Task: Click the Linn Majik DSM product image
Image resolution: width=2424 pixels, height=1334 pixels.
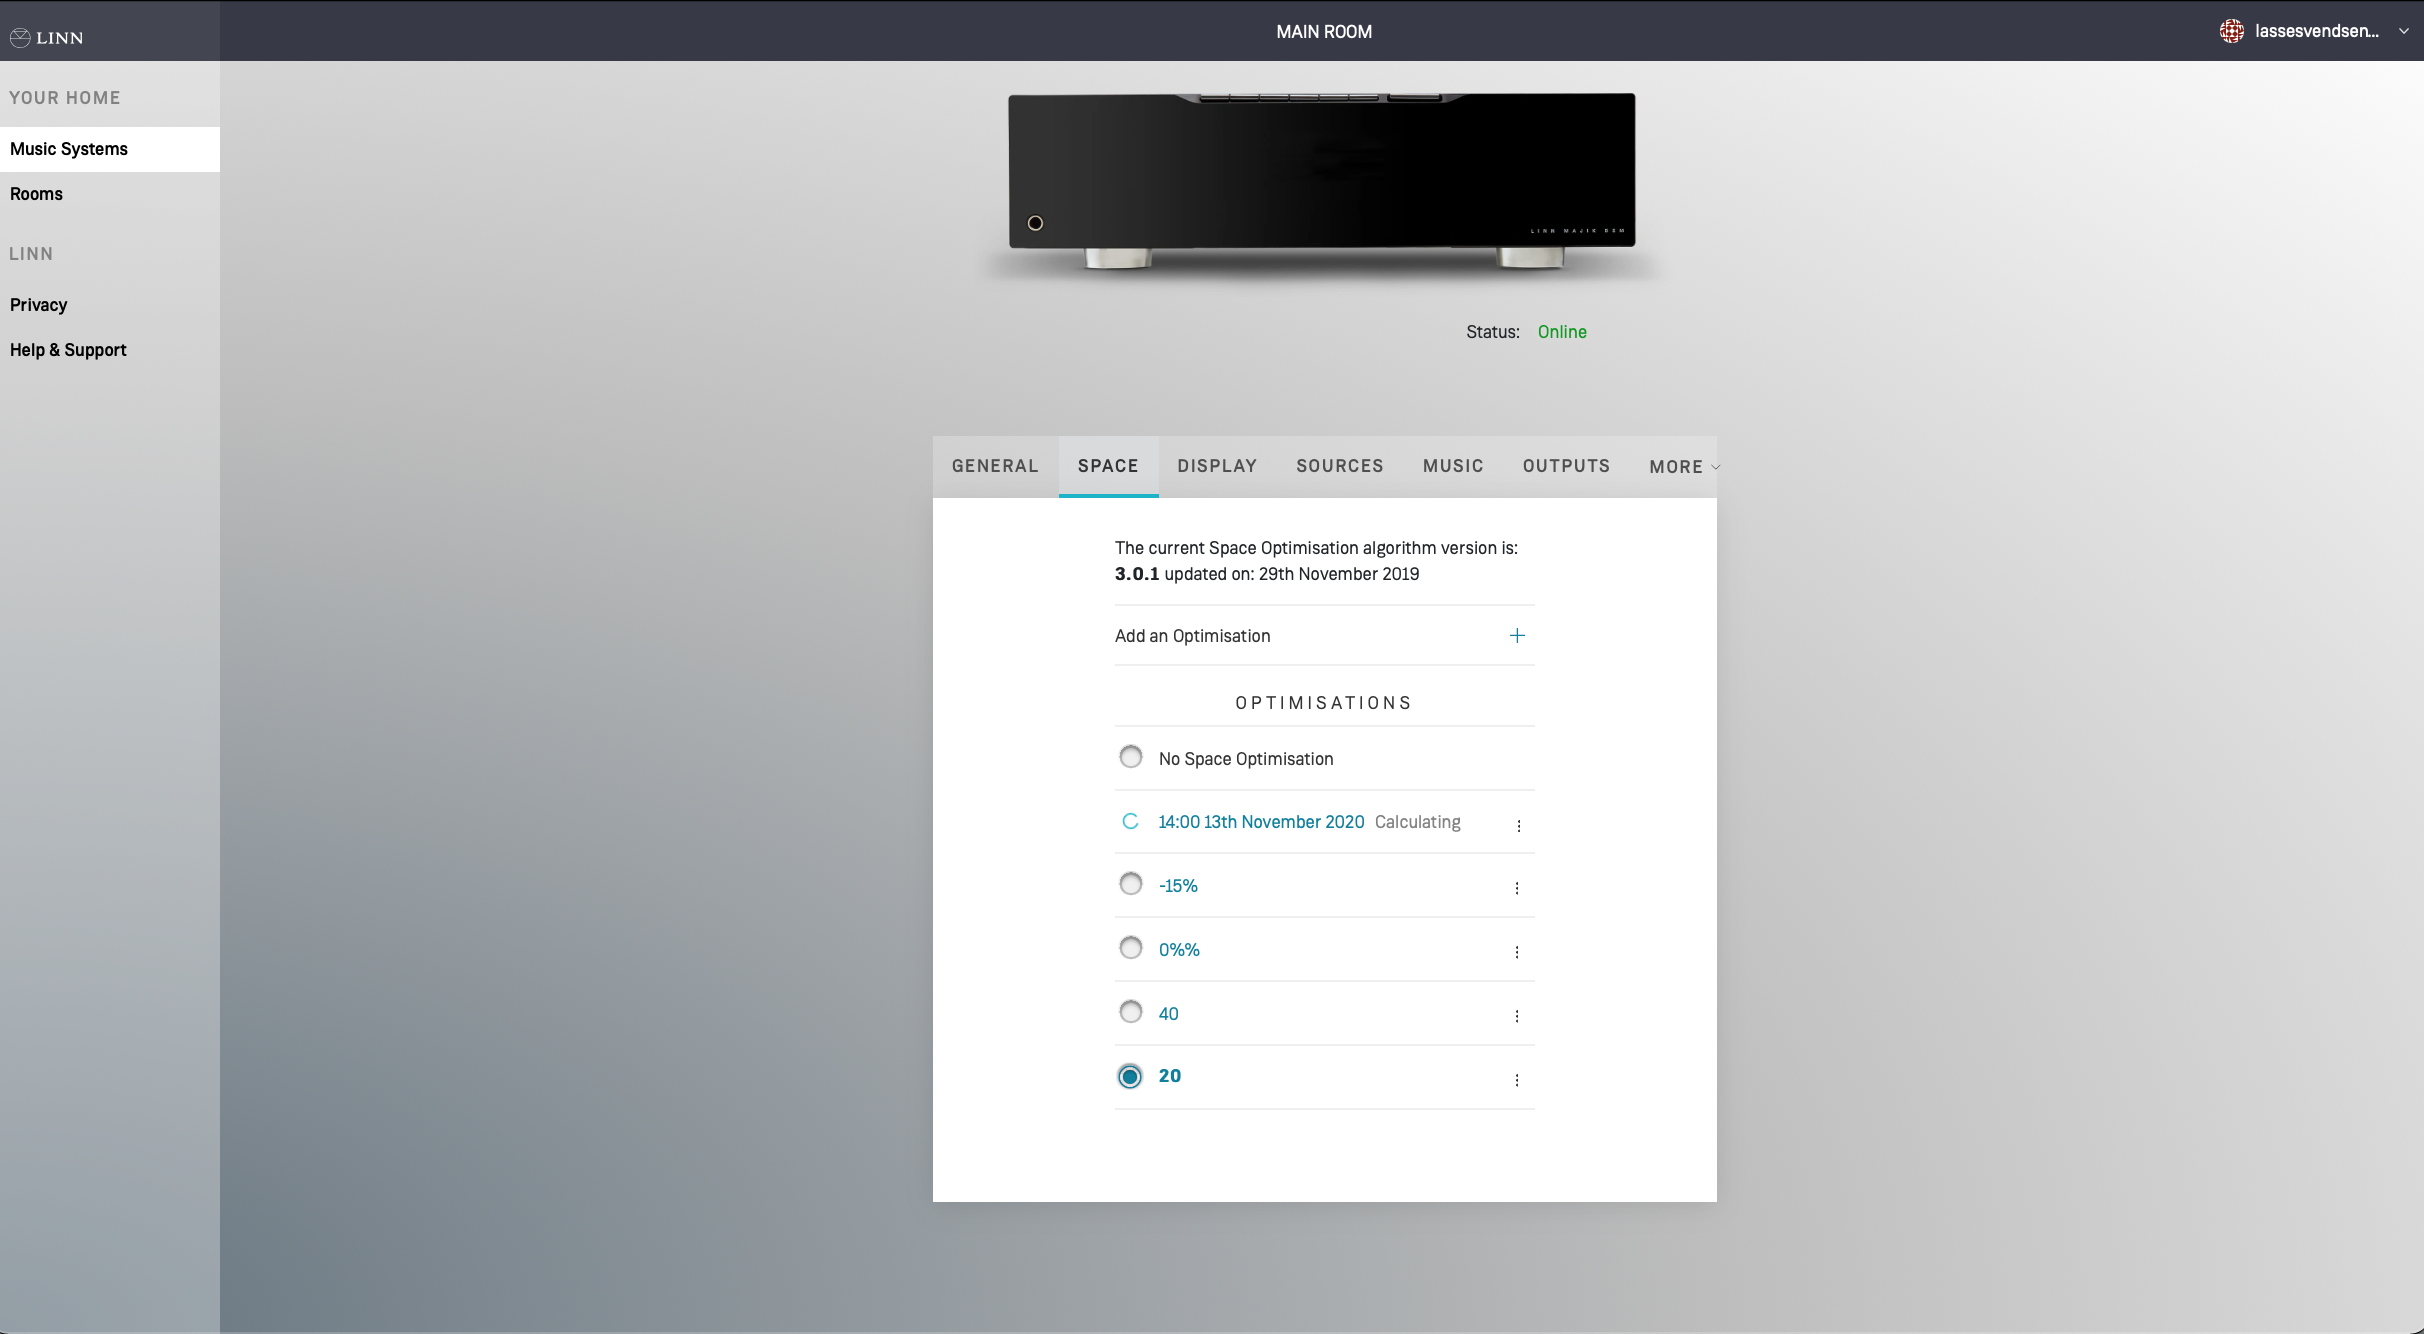Action: (x=1322, y=182)
